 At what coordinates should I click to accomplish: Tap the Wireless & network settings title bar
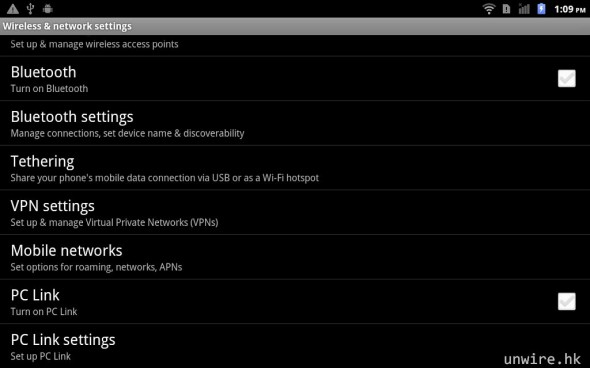pos(295,26)
